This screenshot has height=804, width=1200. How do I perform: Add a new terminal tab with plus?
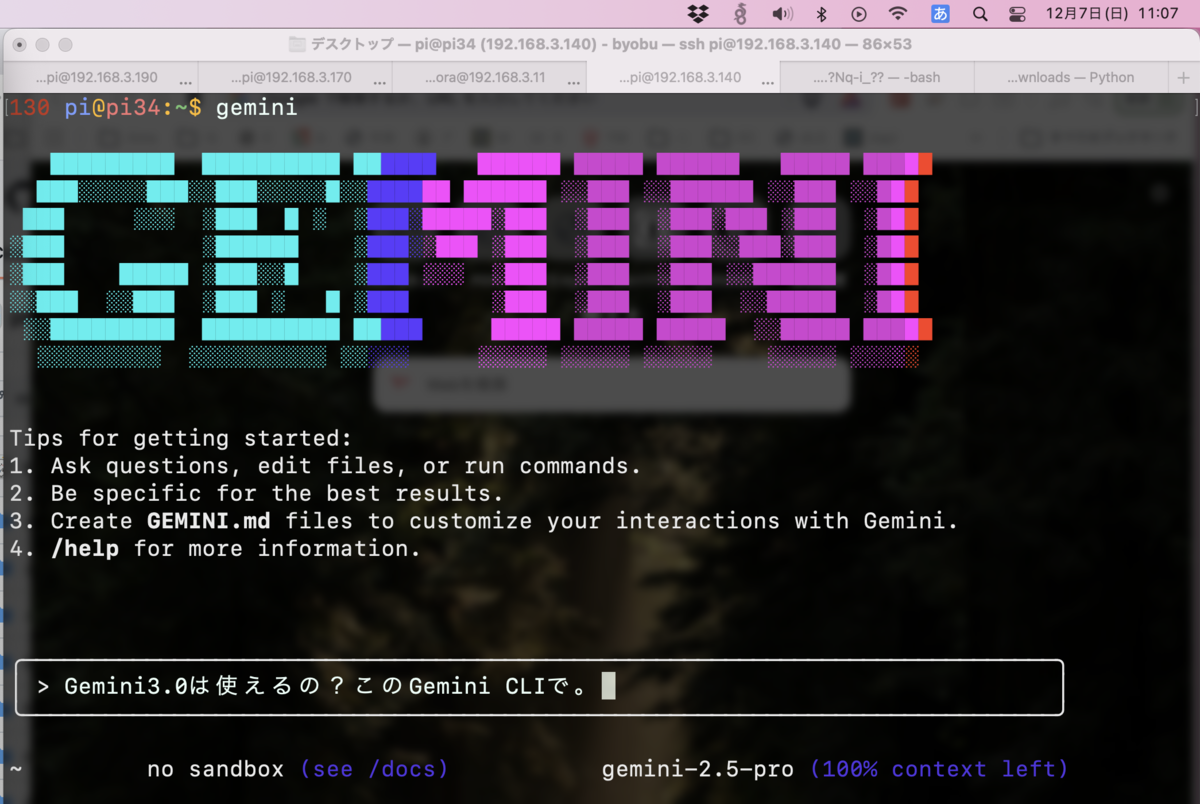1183,77
